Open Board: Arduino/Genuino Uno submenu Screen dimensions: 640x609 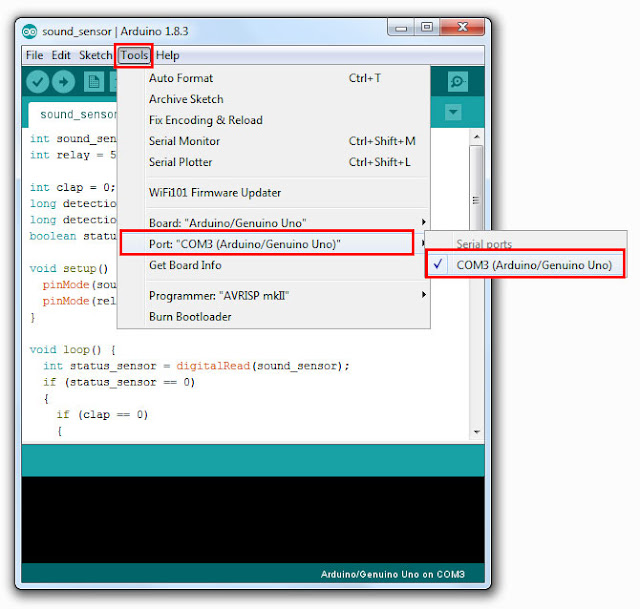[x=273, y=223]
